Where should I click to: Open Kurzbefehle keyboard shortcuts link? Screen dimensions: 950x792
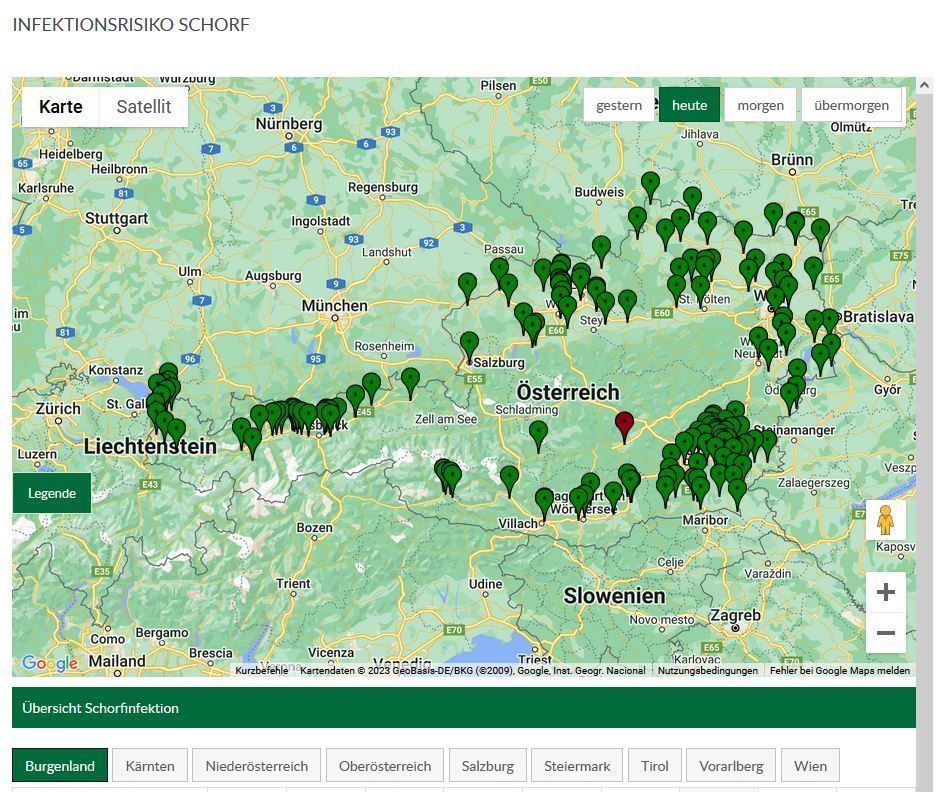[262, 670]
